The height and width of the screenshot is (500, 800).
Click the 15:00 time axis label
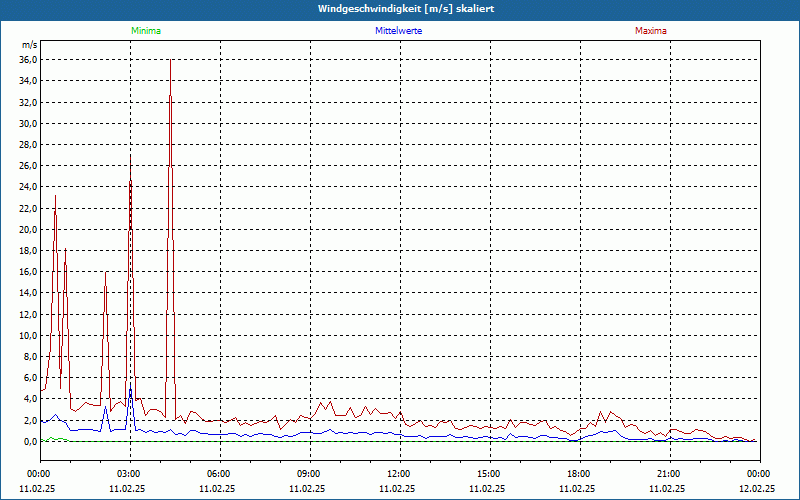pyautogui.click(x=490, y=474)
